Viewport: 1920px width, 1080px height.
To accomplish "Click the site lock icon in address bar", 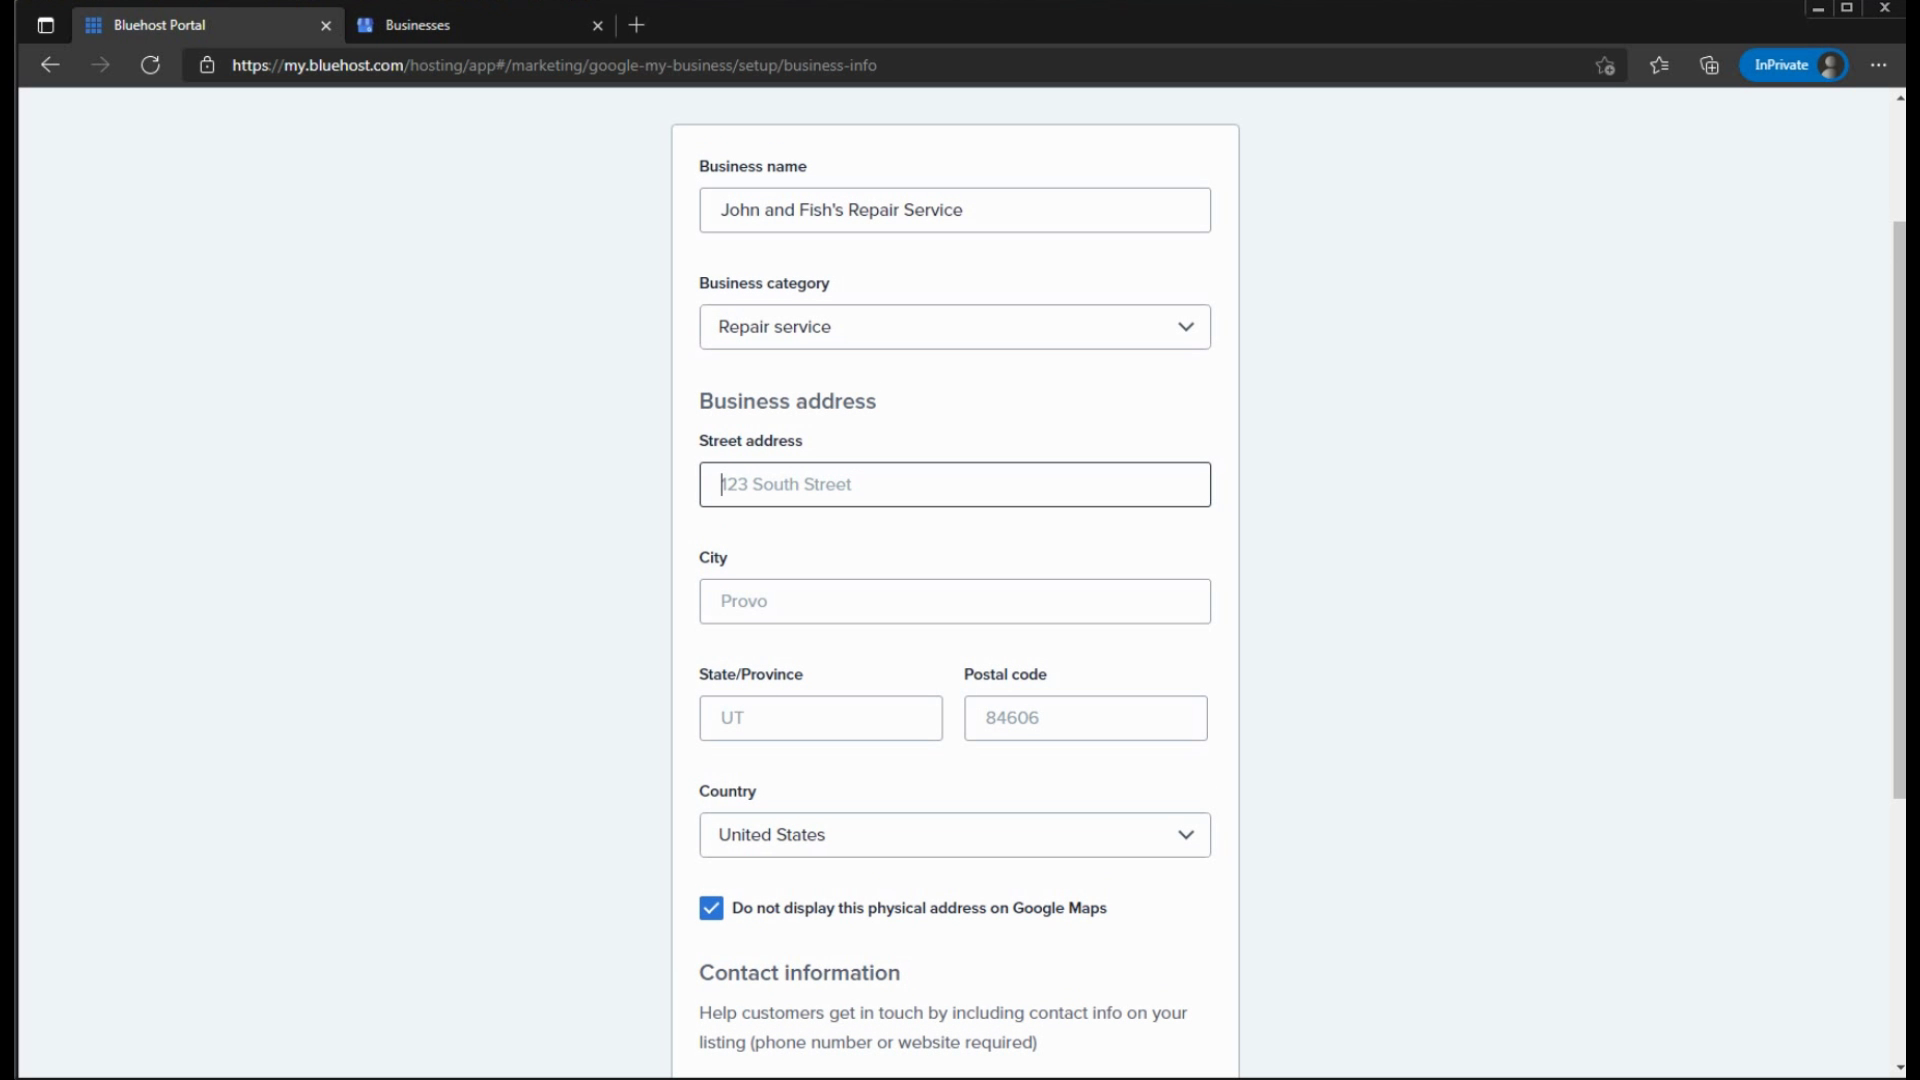I will 207,65.
